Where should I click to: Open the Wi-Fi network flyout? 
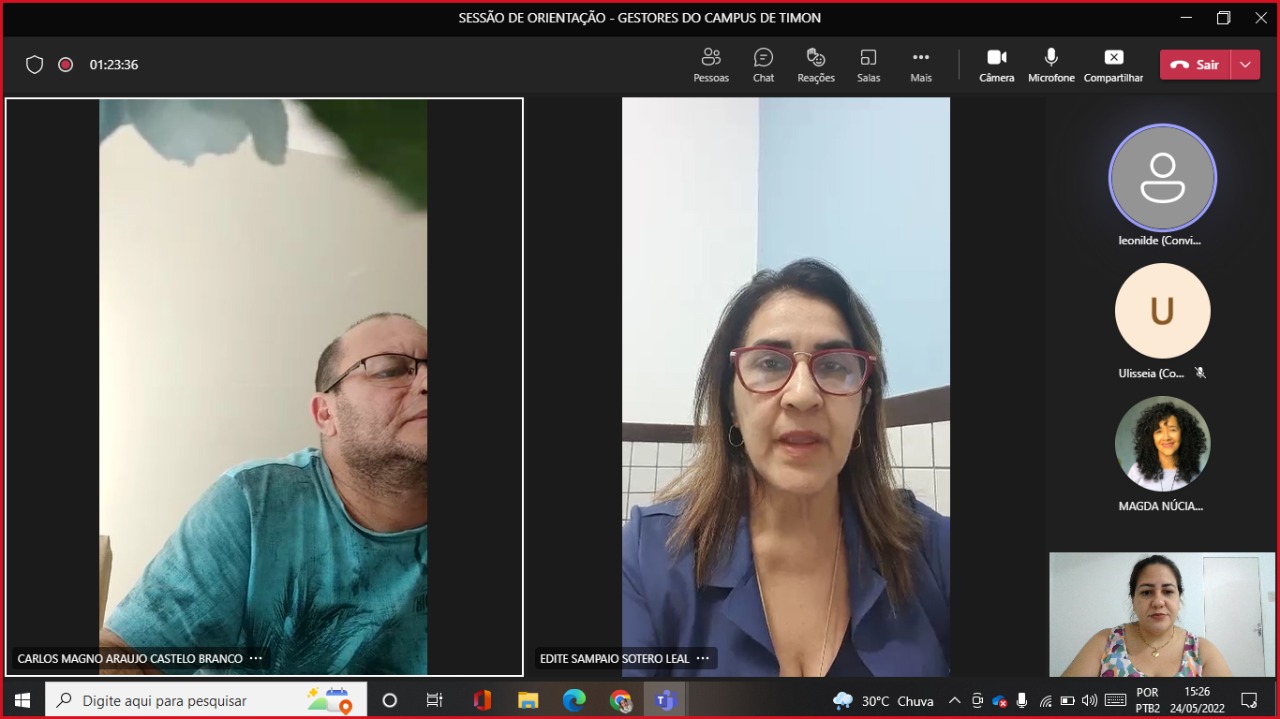(x=1045, y=701)
